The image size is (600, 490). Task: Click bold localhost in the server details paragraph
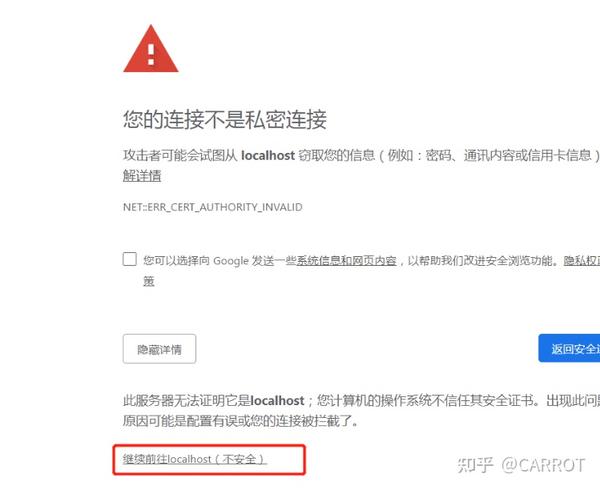coord(277,400)
